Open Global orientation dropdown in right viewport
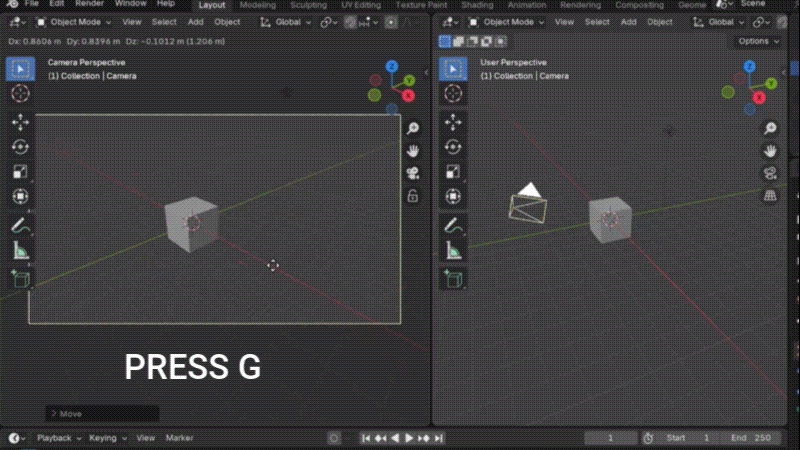The image size is (800, 450). click(x=718, y=22)
